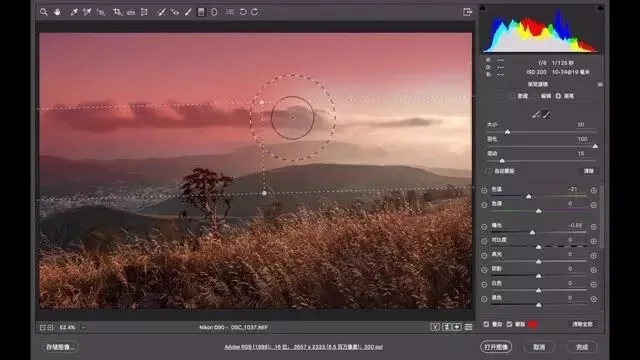The height and width of the screenshot is (360, 640).
Task: Open the Preferences list icon
Action: click(x=230, y=12)
